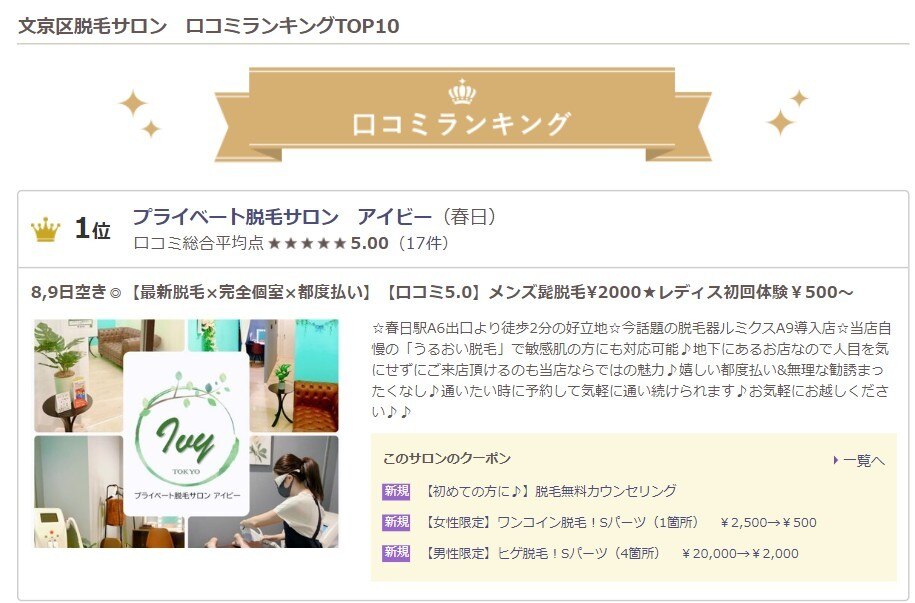The height and width of the screenshot is (603, 915).
Task: Select 脱毛無料カウンセリング coupon
Action: (550, 491)
